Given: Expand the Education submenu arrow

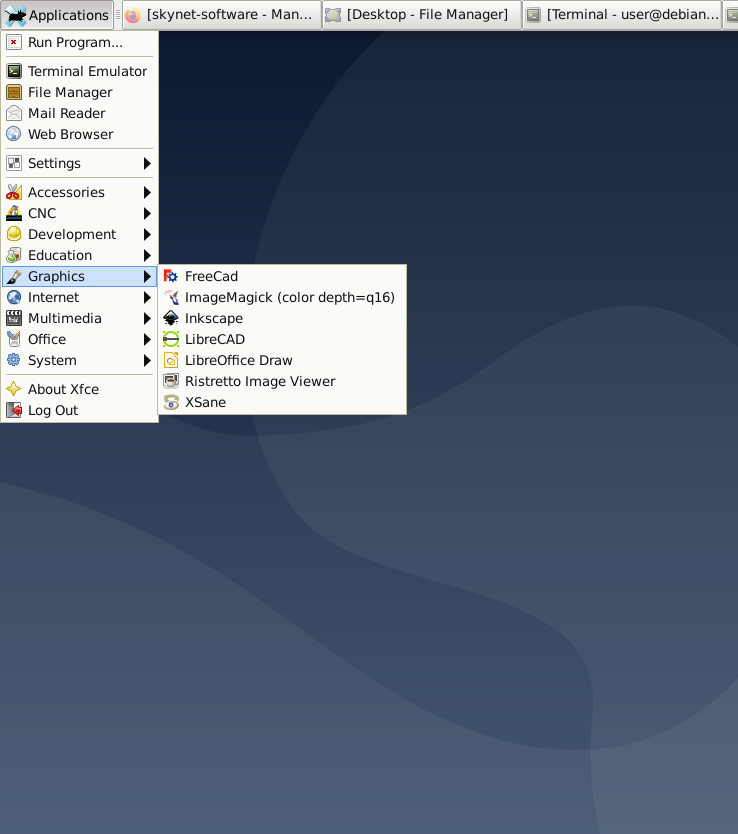Looking at the screenshot, I should pyautogui.click(x=147, y=255).
